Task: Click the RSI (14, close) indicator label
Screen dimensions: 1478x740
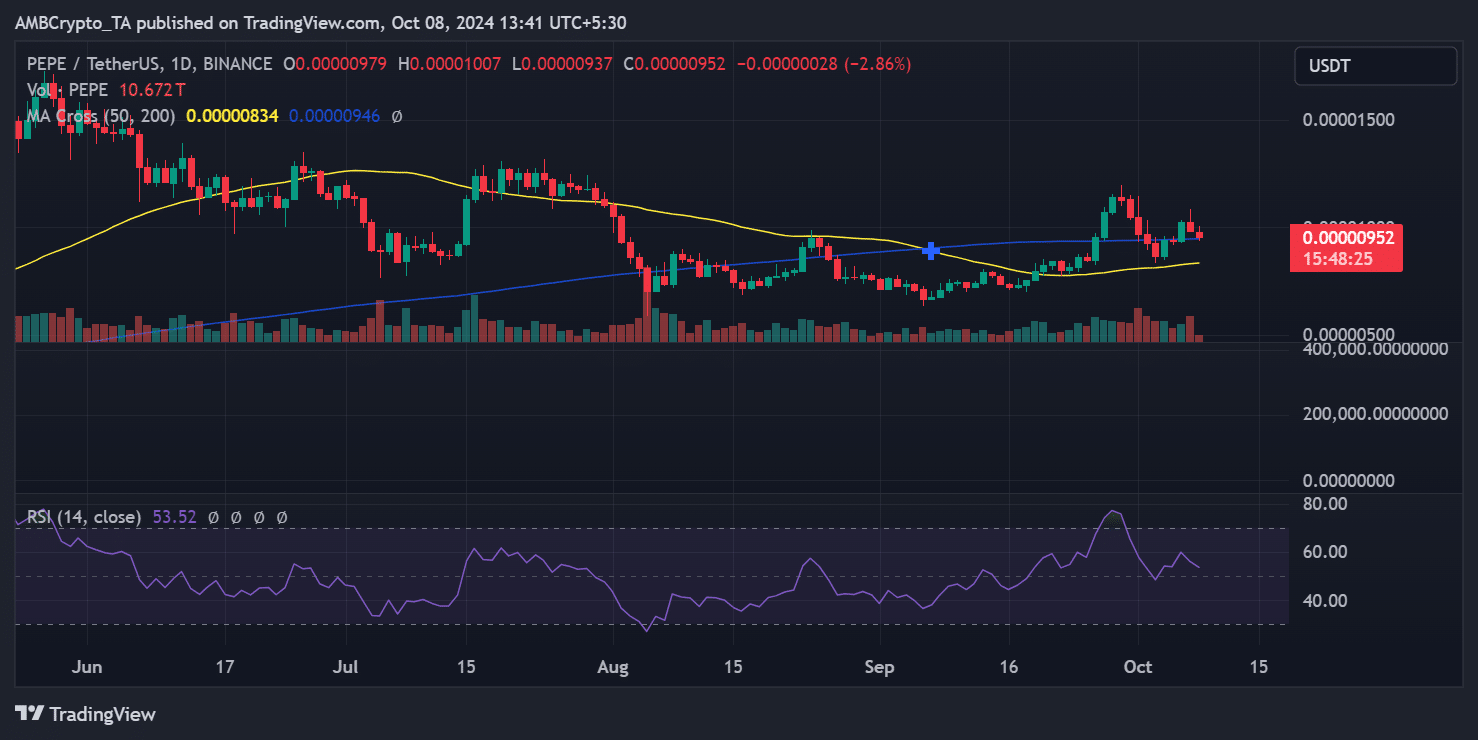Action: pyautogui.click(x=83, y=517)
